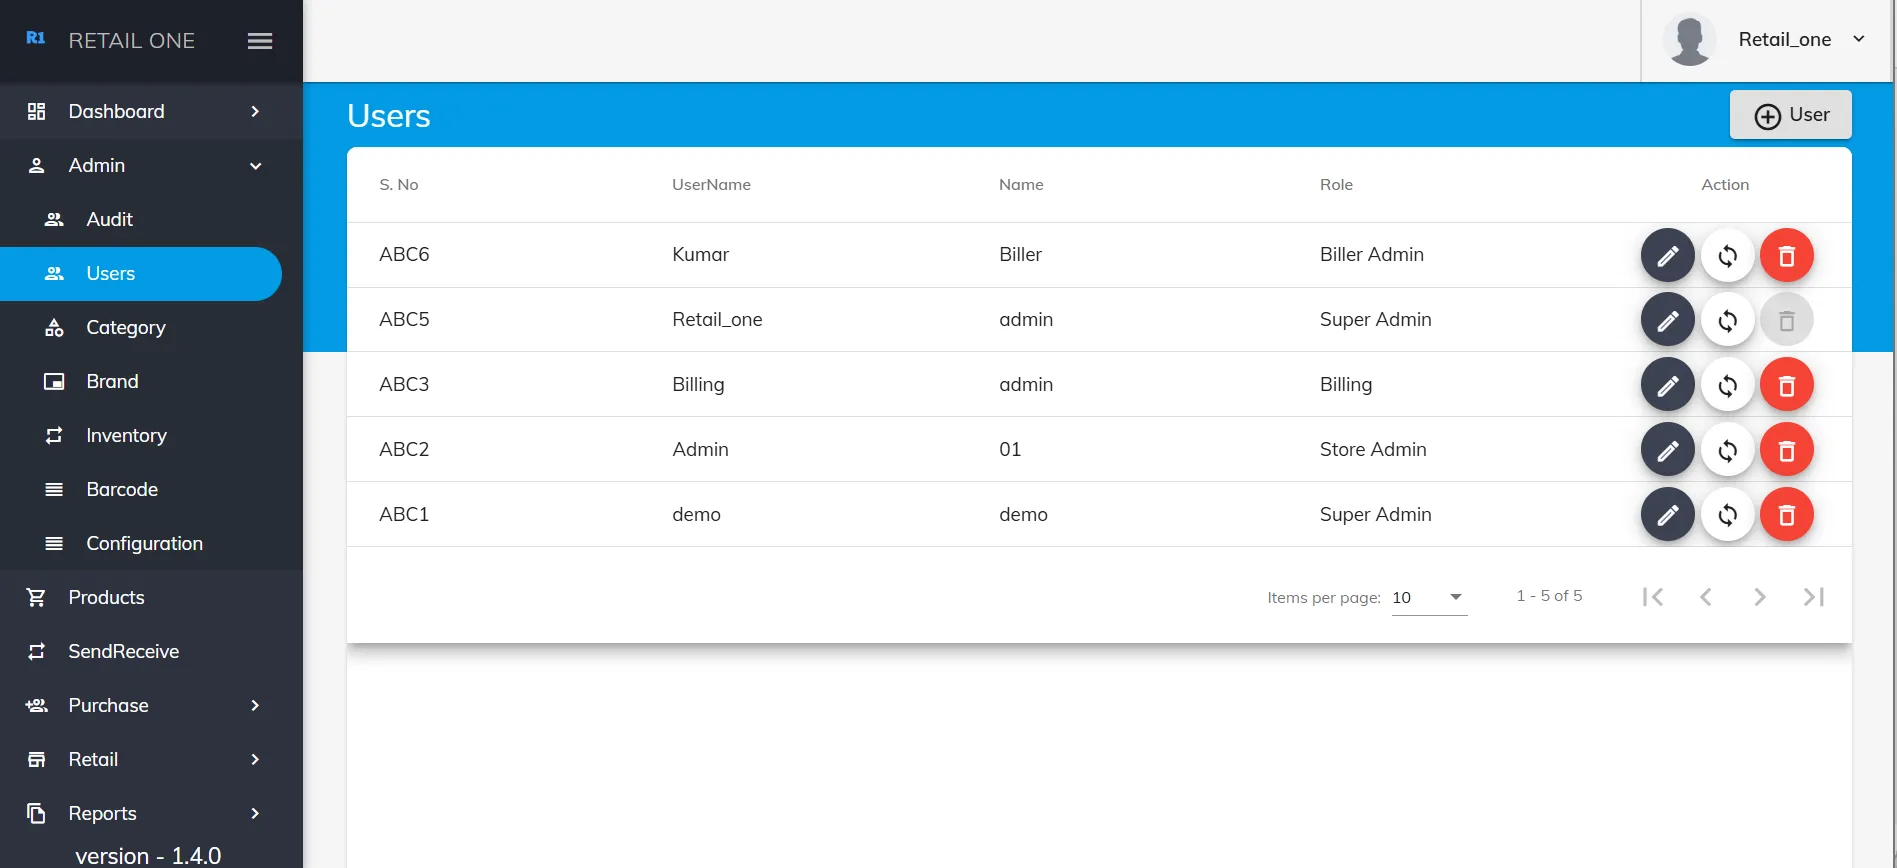1897x868 pixels.
Task: Click the Retail_one profile avatar
Action: pyautogui.click(x=1689, y=40)
